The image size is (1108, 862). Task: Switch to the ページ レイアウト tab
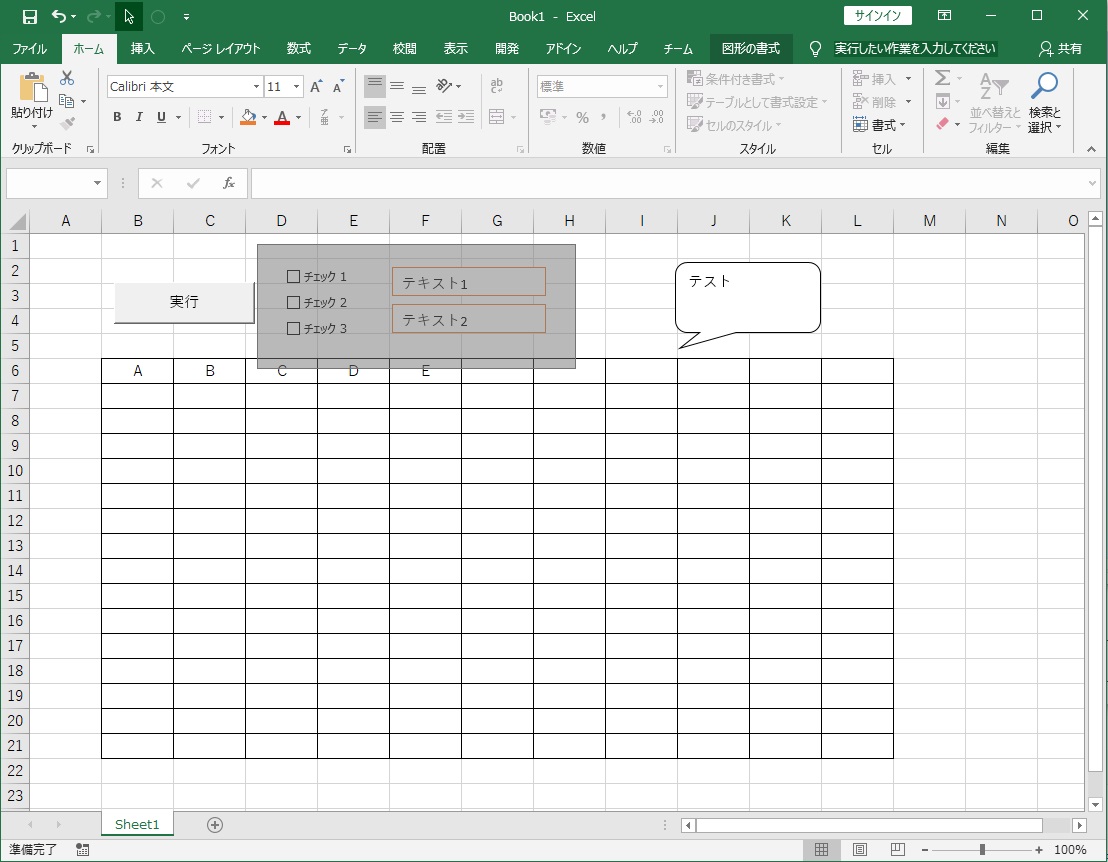click(x=220, y=49)
